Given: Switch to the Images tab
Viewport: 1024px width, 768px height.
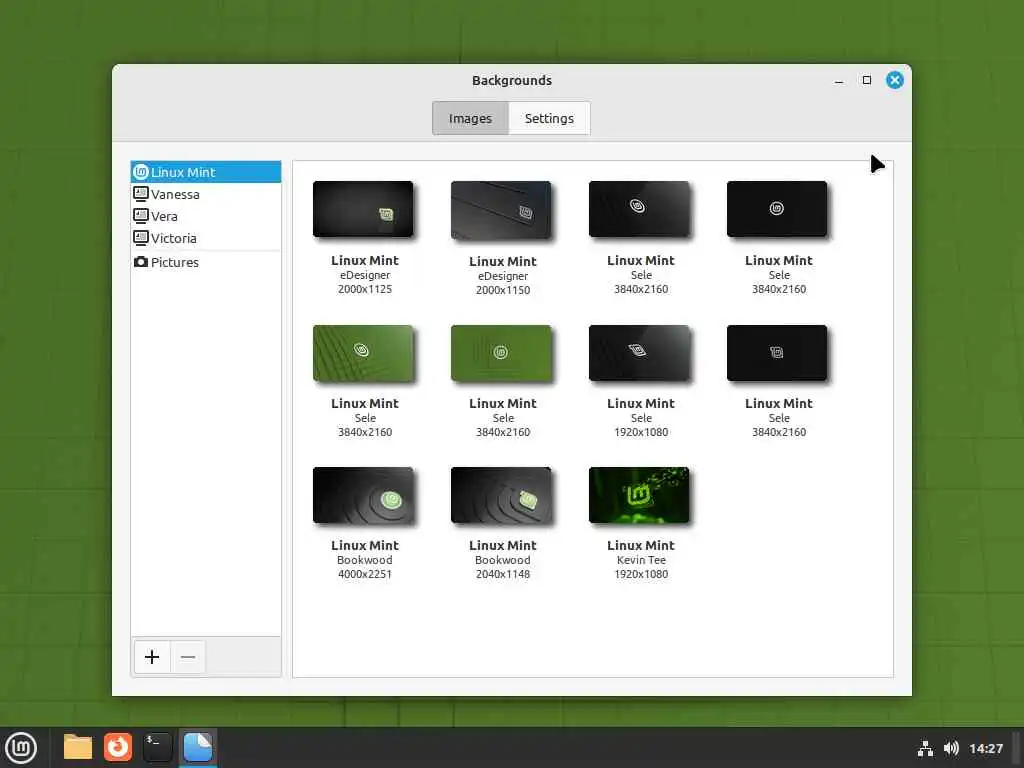Looking at the screenshot, I should point(470,118).
